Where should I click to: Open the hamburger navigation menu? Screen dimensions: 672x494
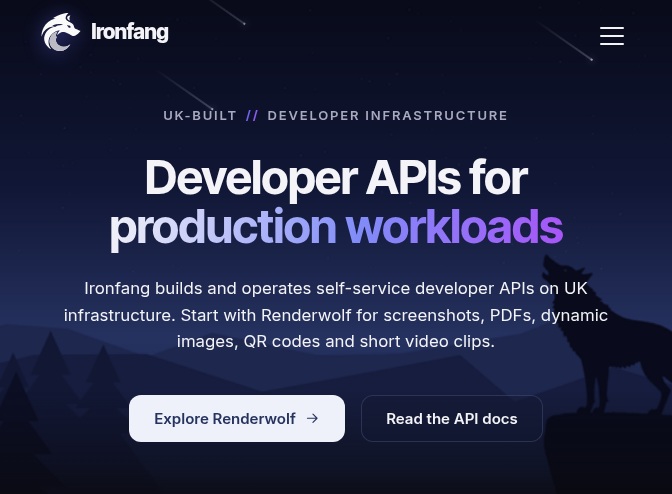point(612,36)
